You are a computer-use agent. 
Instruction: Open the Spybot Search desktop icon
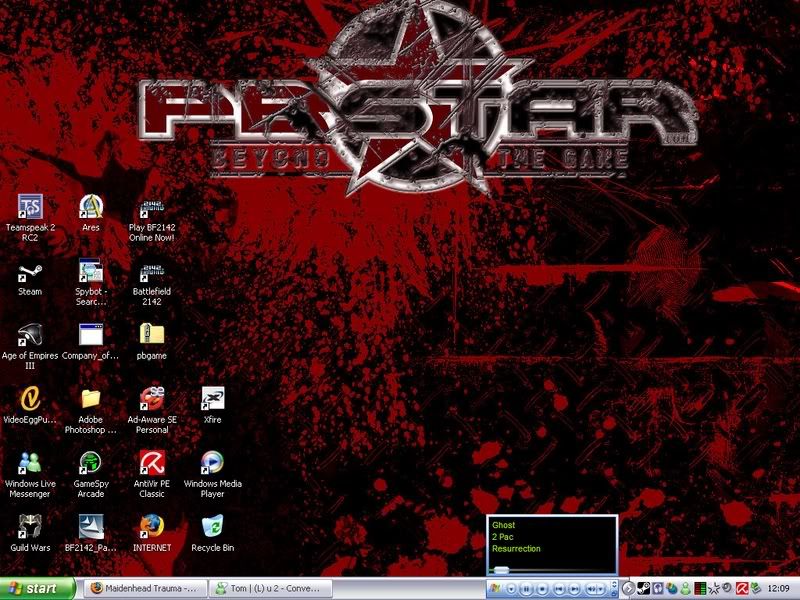click(x=91, y=282)
